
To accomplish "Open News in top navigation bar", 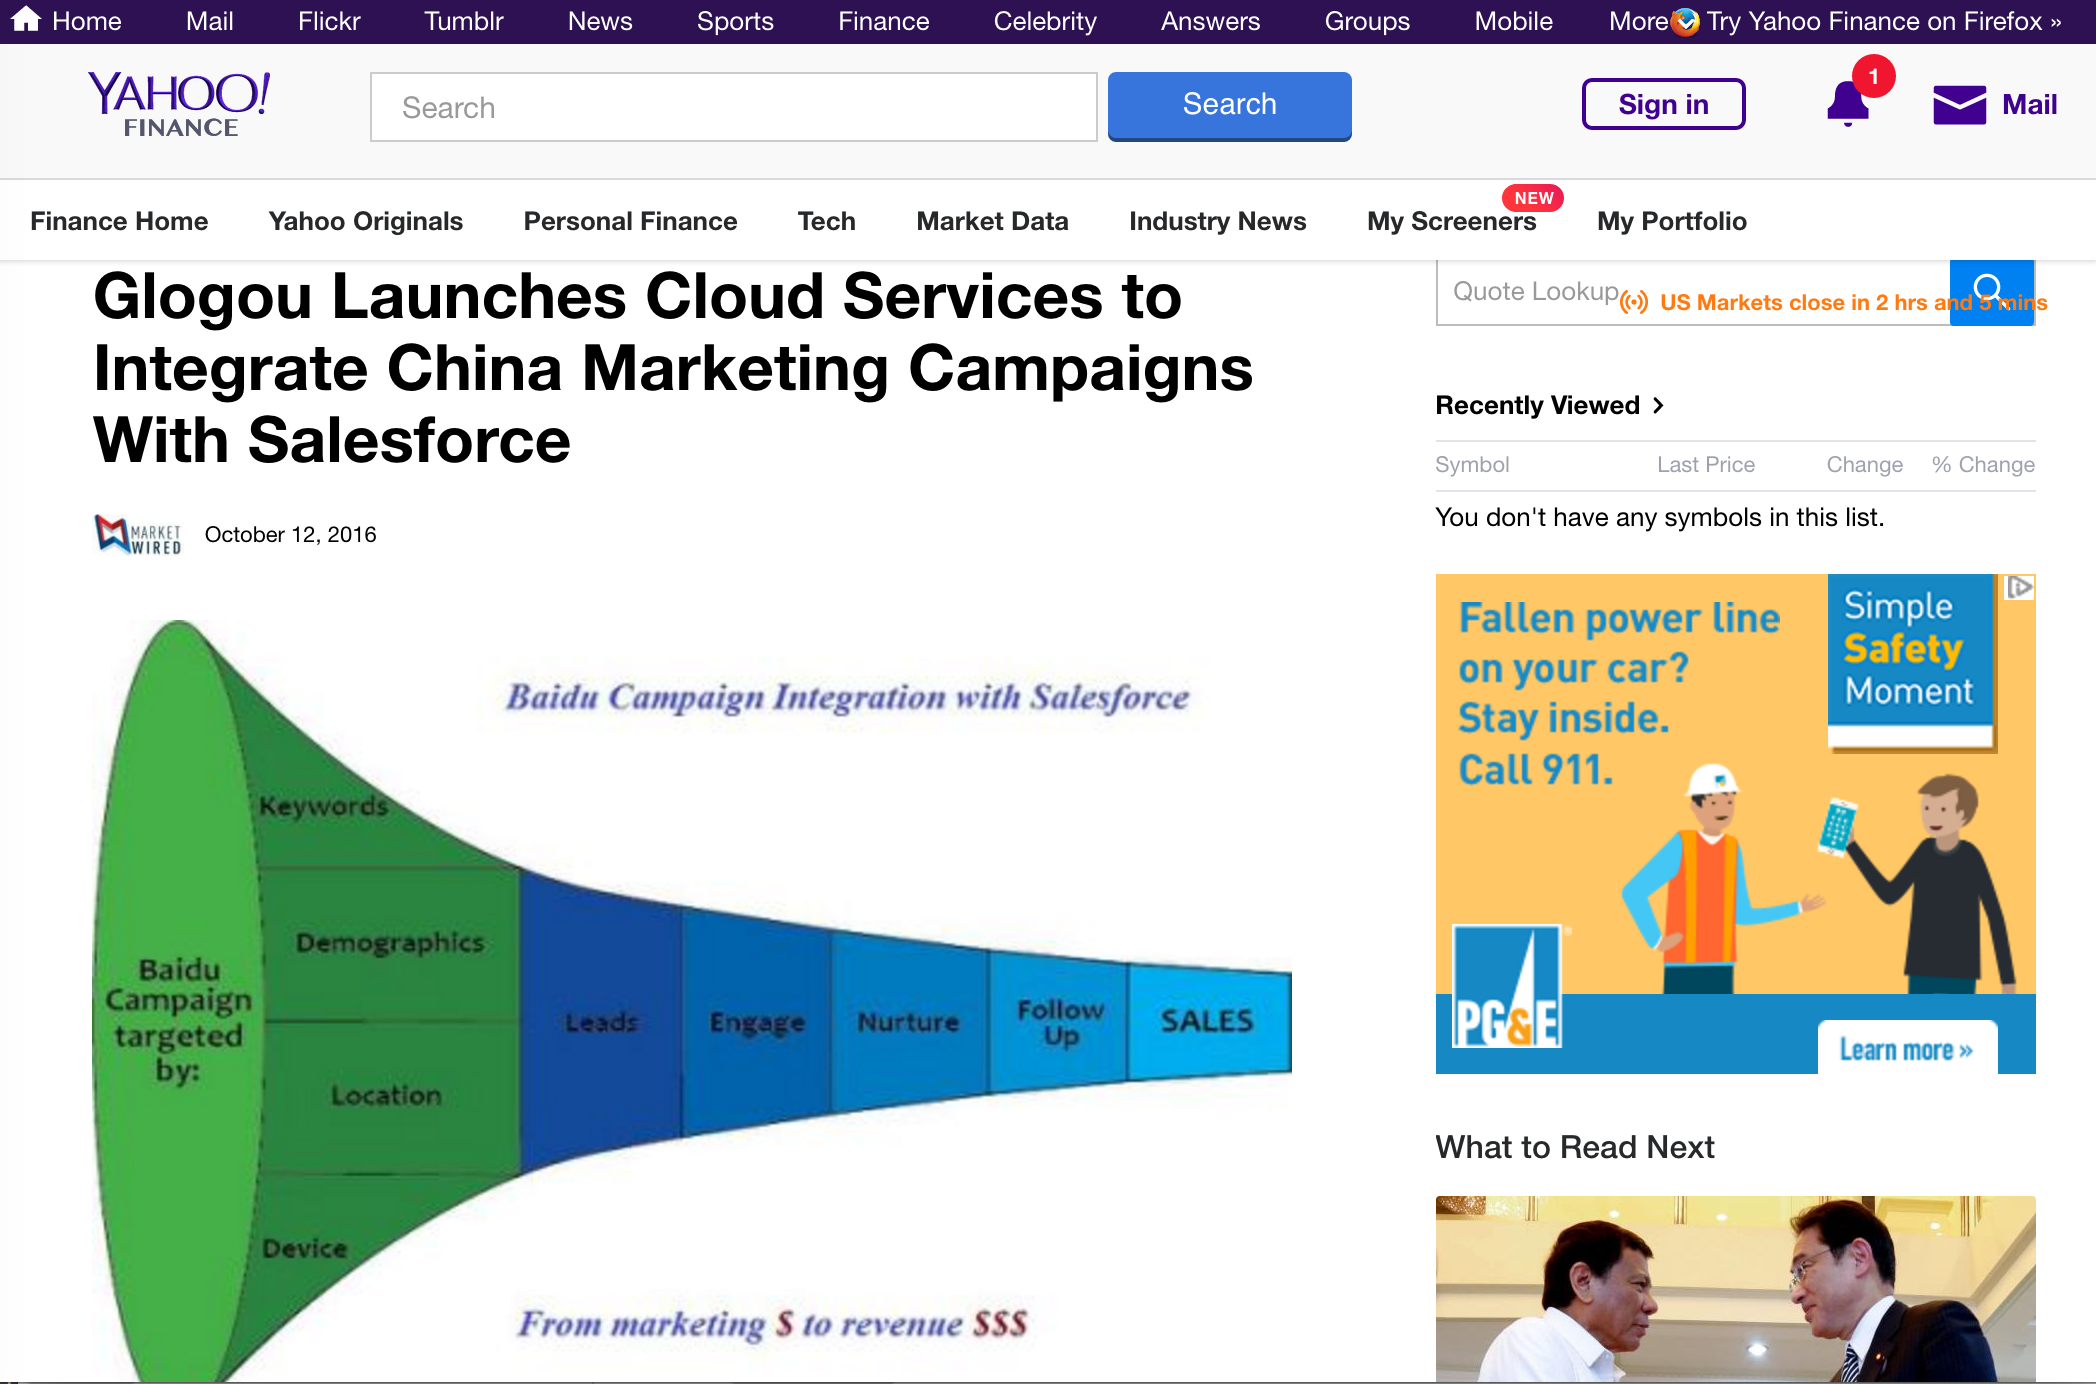I will coord(600,21).
